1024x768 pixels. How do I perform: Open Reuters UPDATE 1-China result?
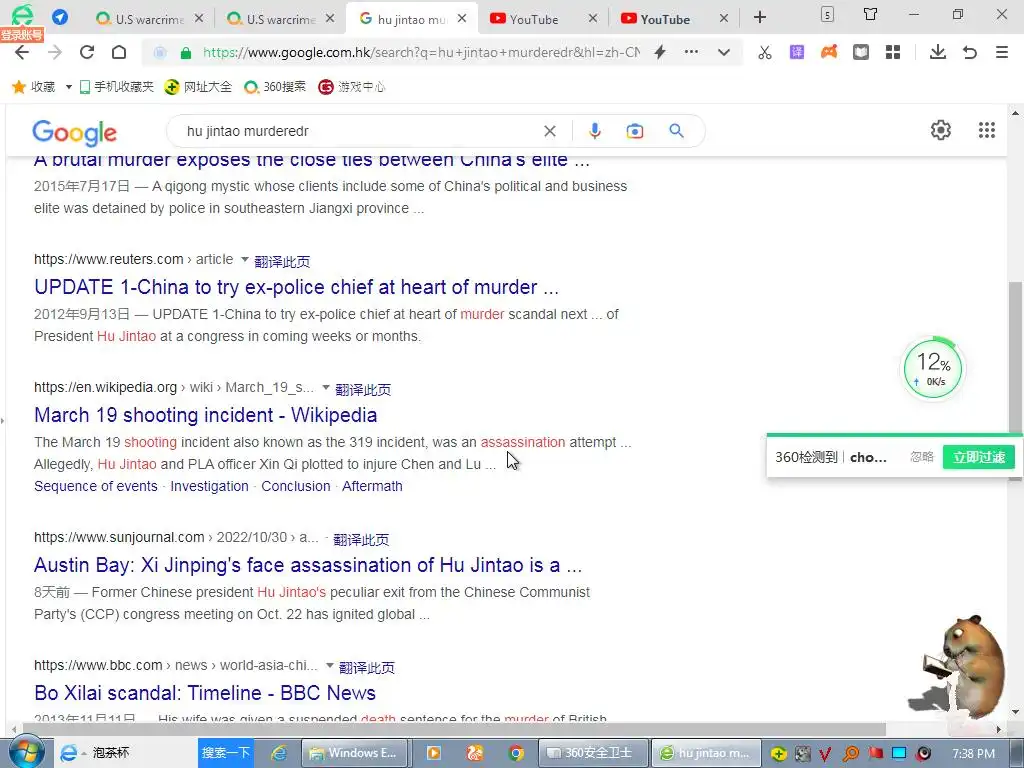click(296, 287)
